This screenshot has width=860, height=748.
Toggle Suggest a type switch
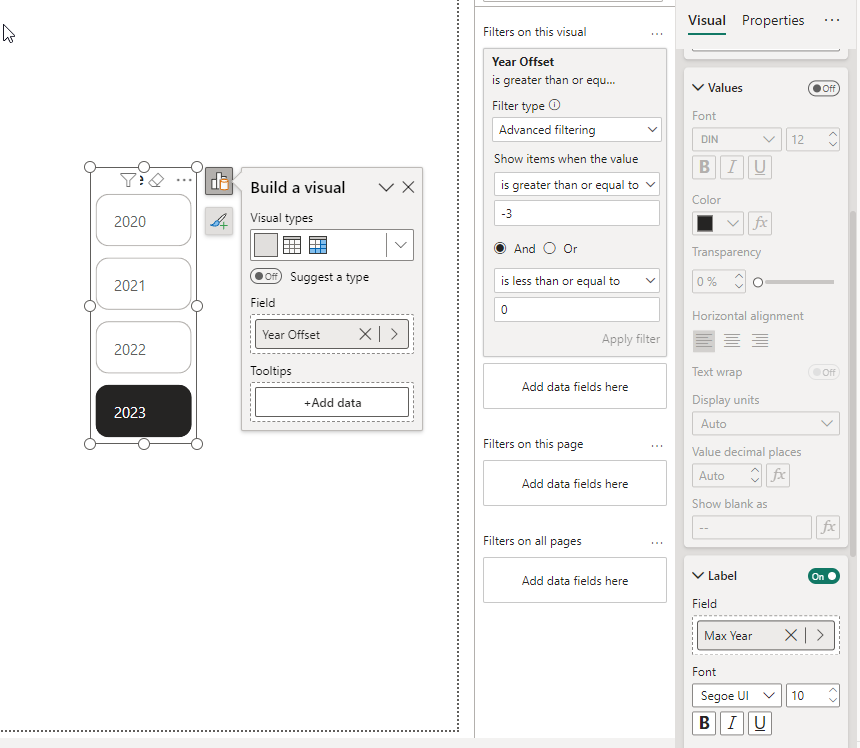tap(266, 276)
